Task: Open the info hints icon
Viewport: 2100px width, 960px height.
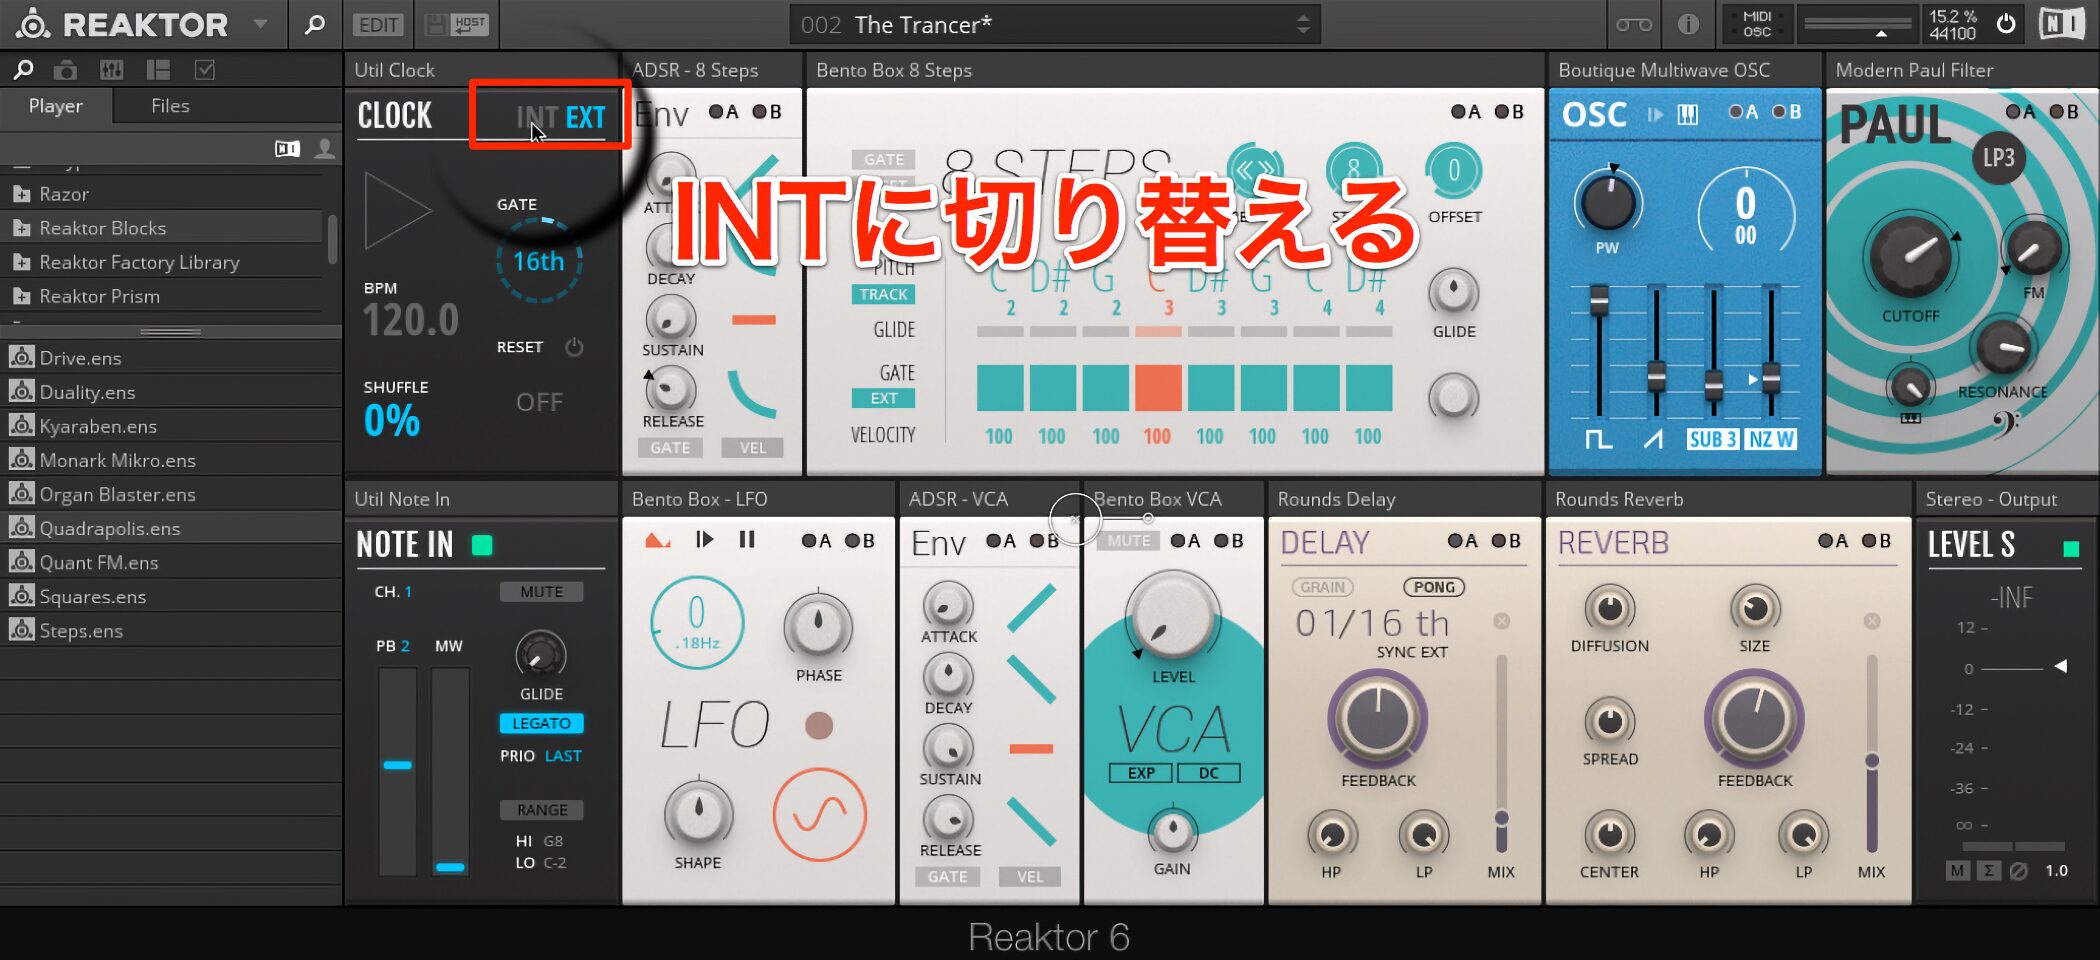Action: coord(1688,25)
